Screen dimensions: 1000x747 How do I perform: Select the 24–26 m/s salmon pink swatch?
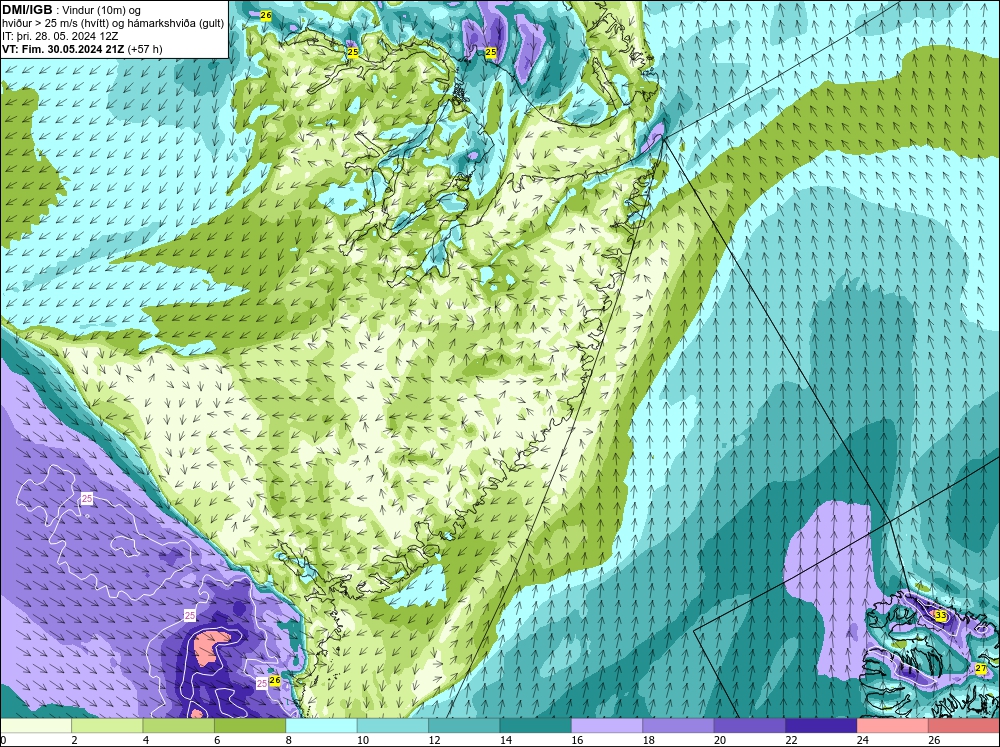(x=893, y=726)
